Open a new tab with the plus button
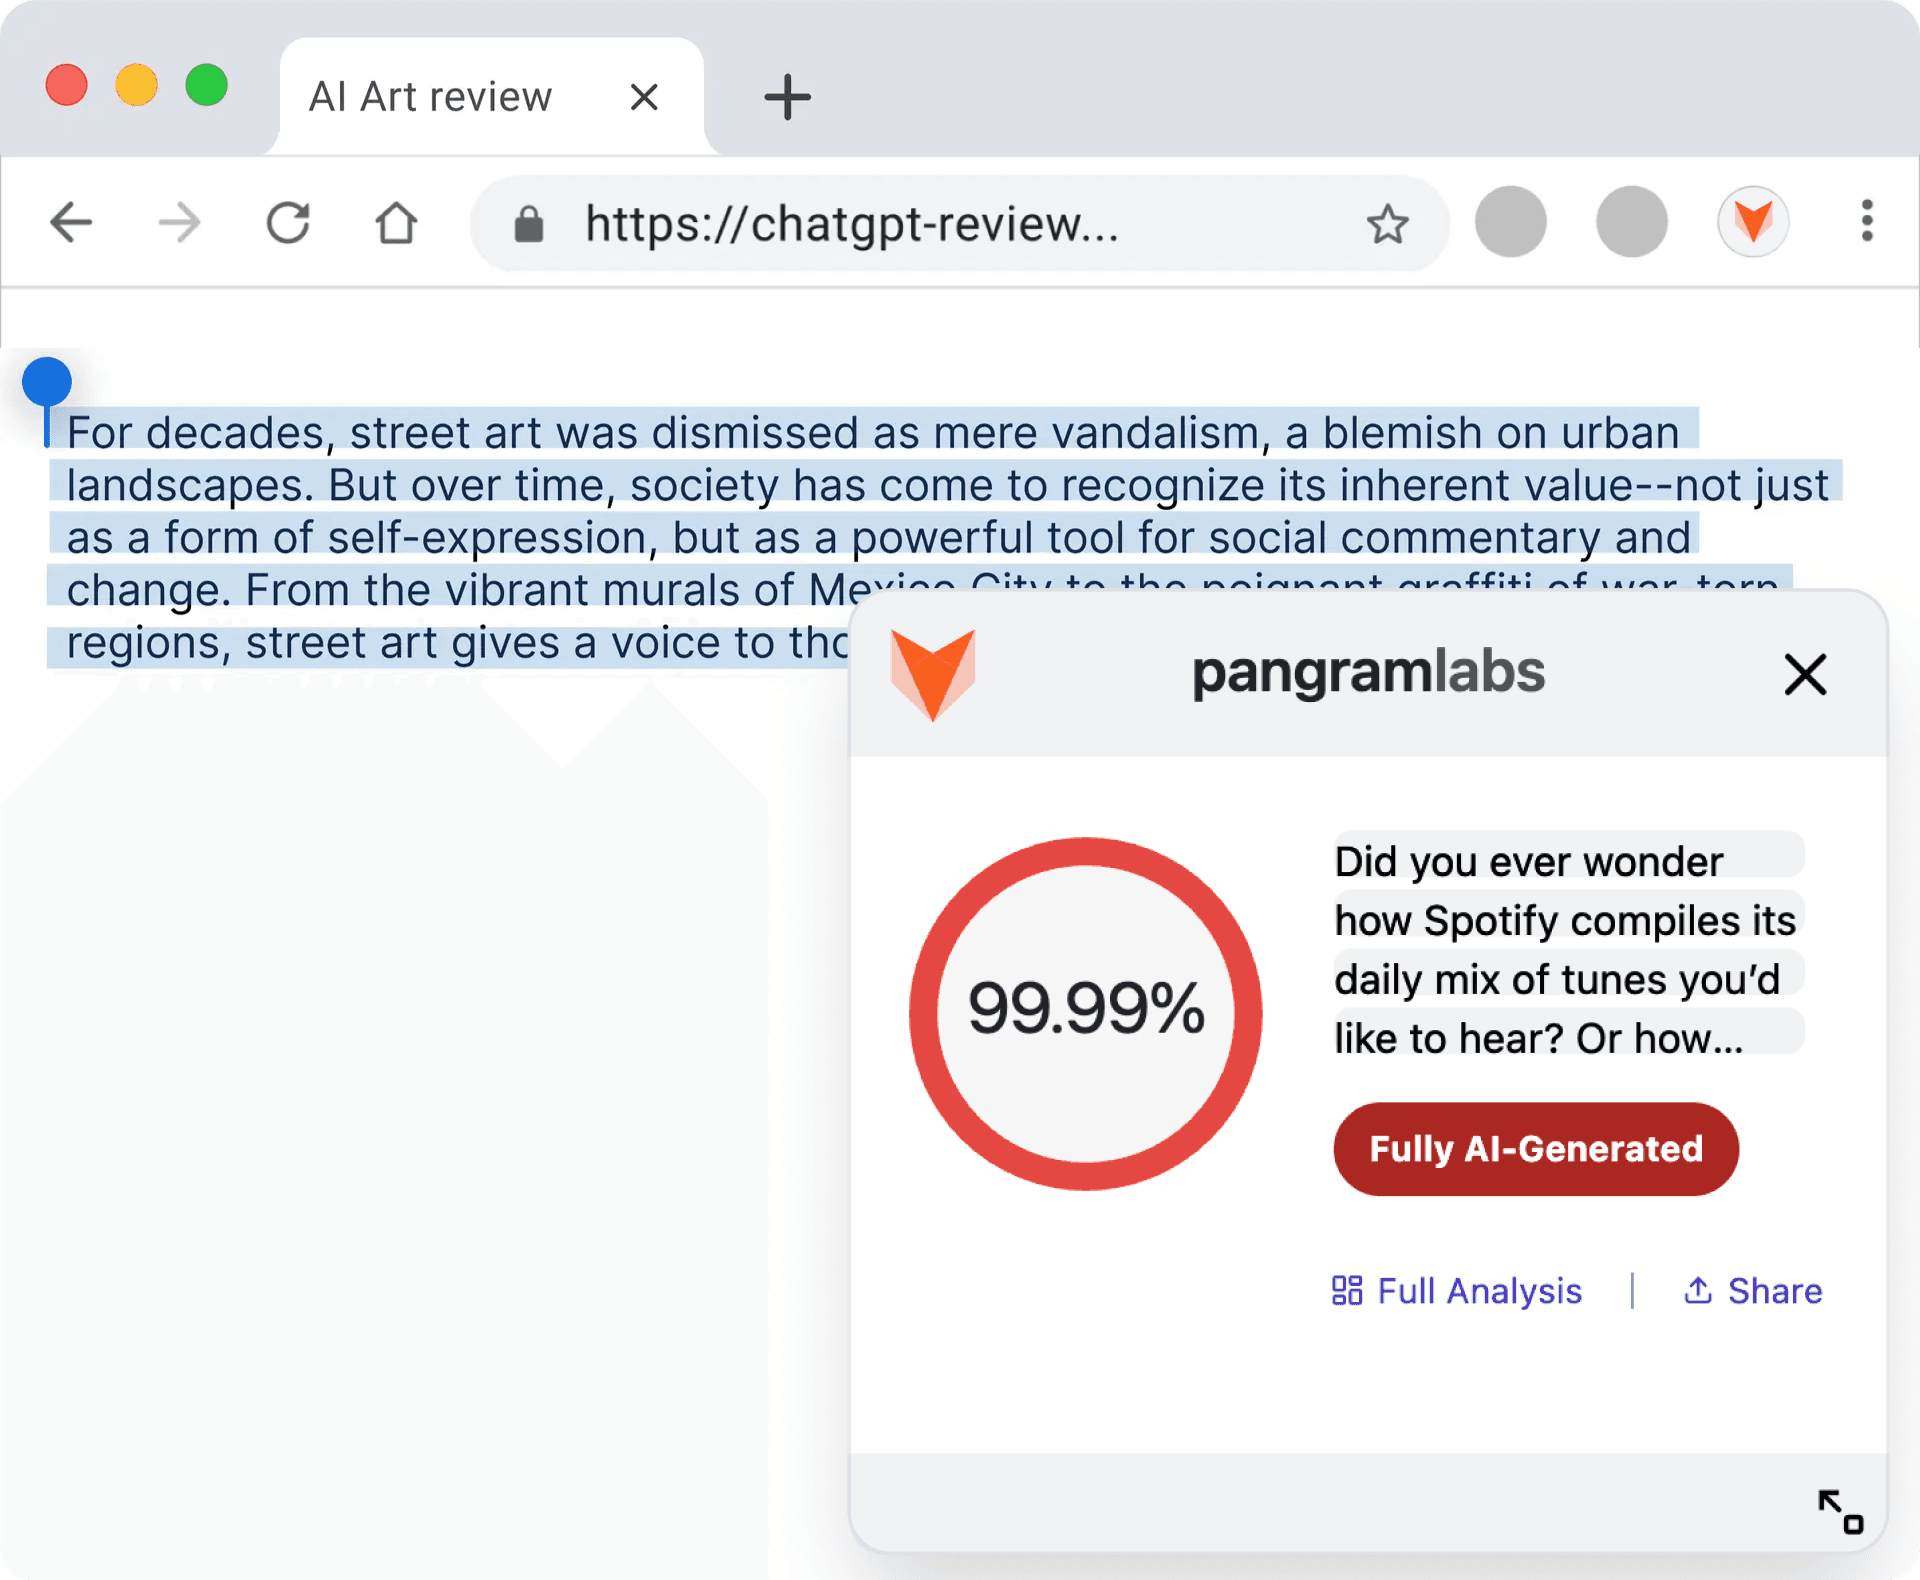Image resolution: width=1920 pixels, height=1580 pixels. 787,96
